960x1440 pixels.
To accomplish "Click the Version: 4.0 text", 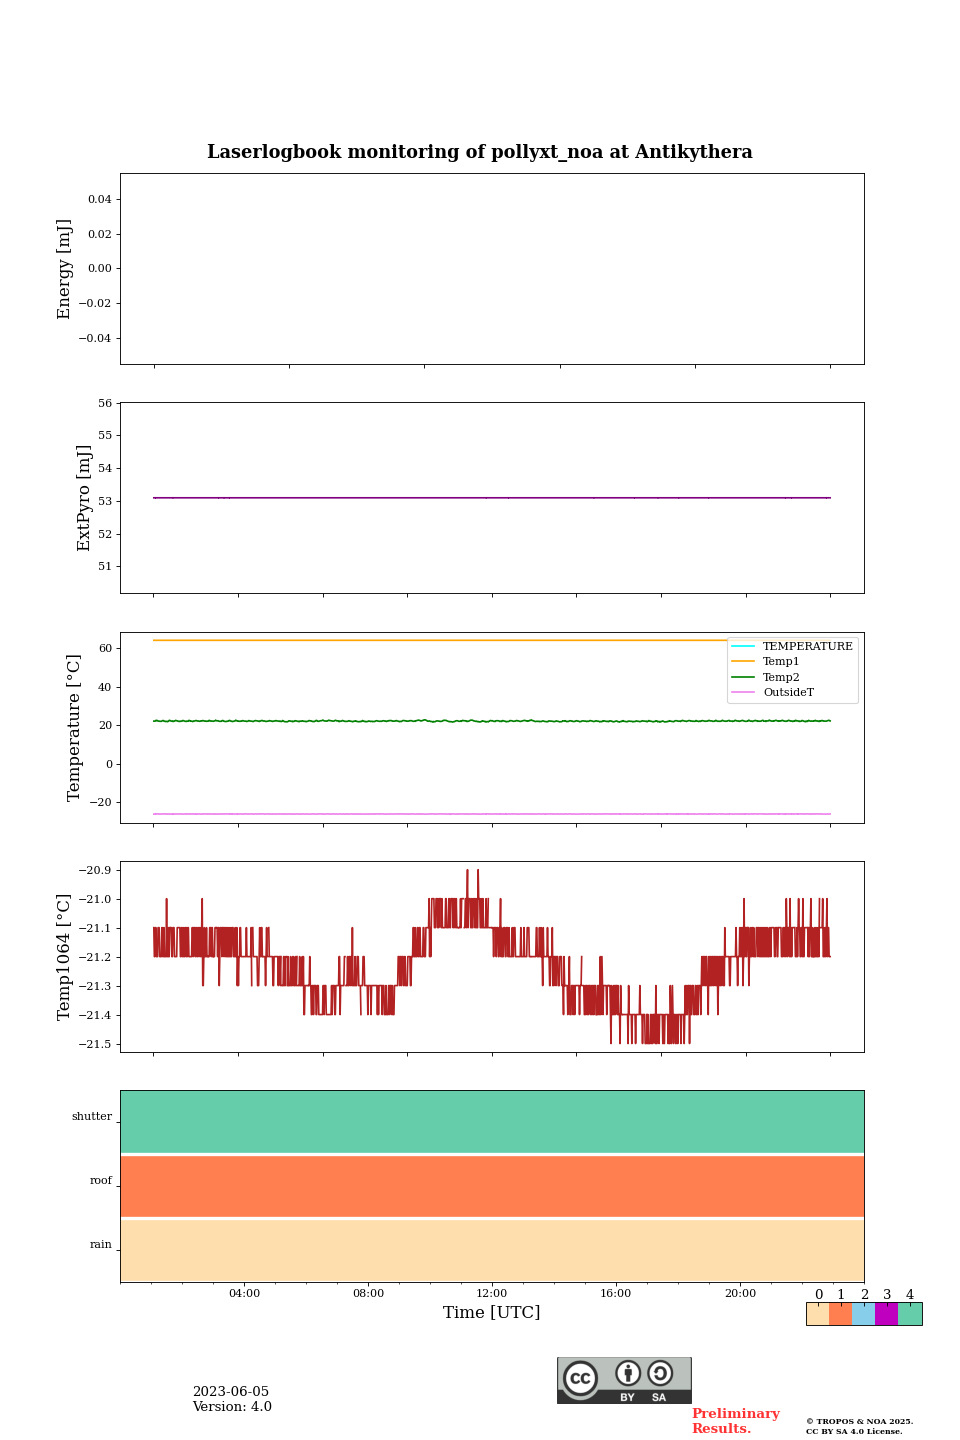I will pyautogui.click(x=232, y=1407).
